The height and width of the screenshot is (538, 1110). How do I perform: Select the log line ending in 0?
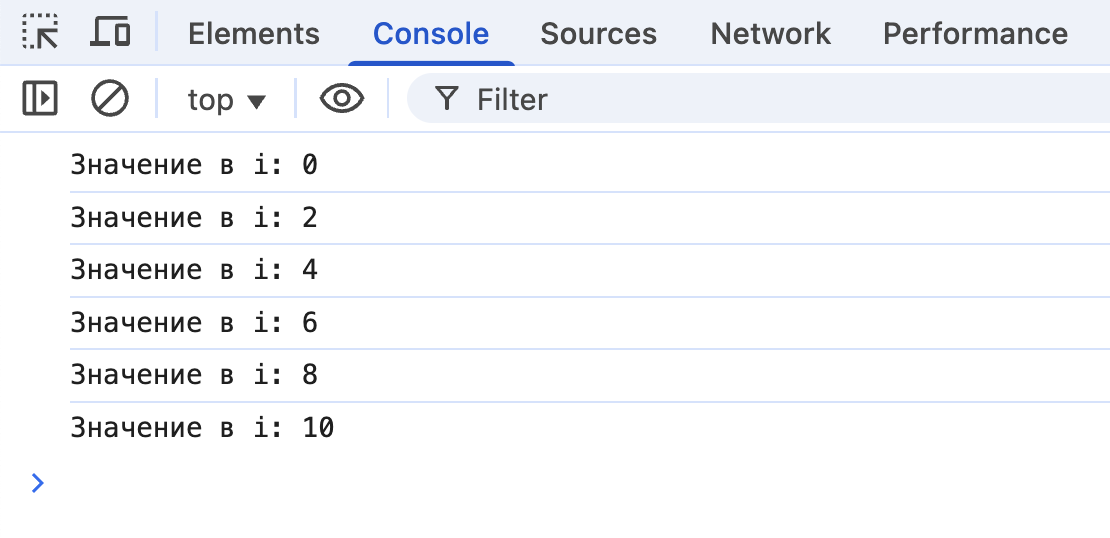coord(194,165)
